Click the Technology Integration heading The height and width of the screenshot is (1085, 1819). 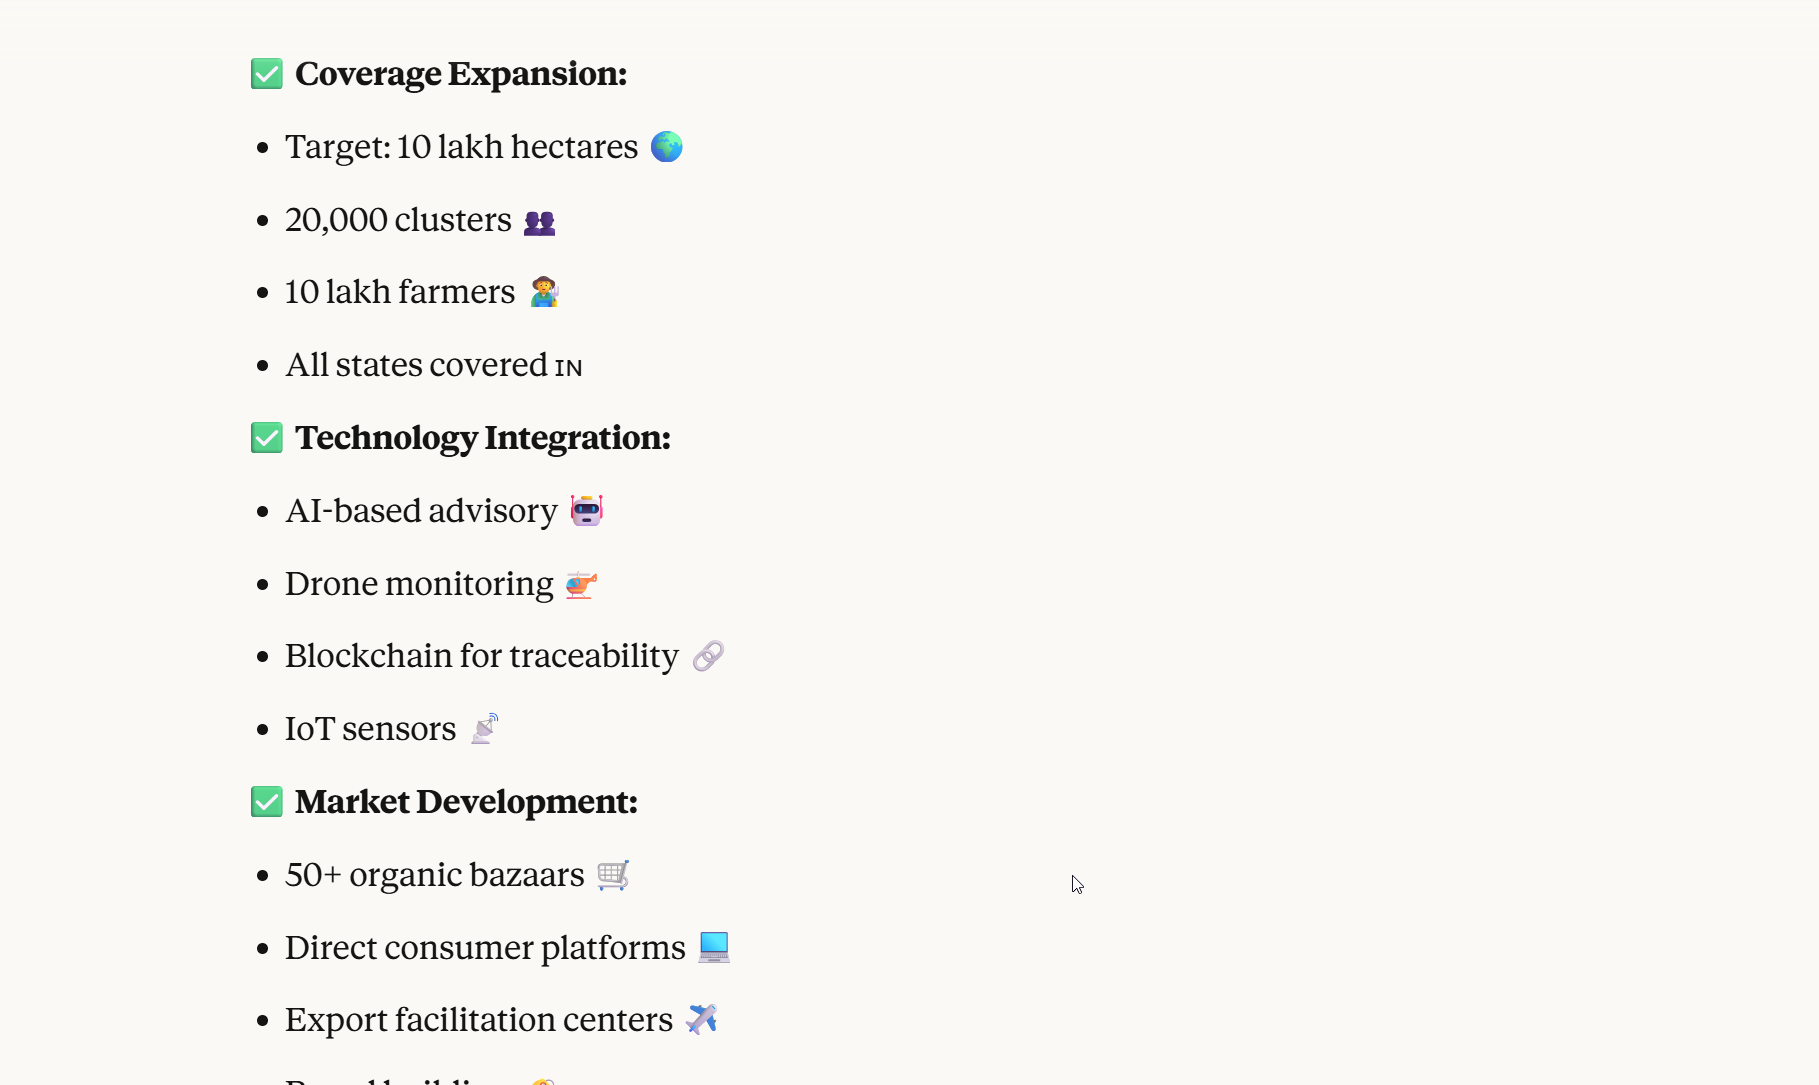[483, 438]
